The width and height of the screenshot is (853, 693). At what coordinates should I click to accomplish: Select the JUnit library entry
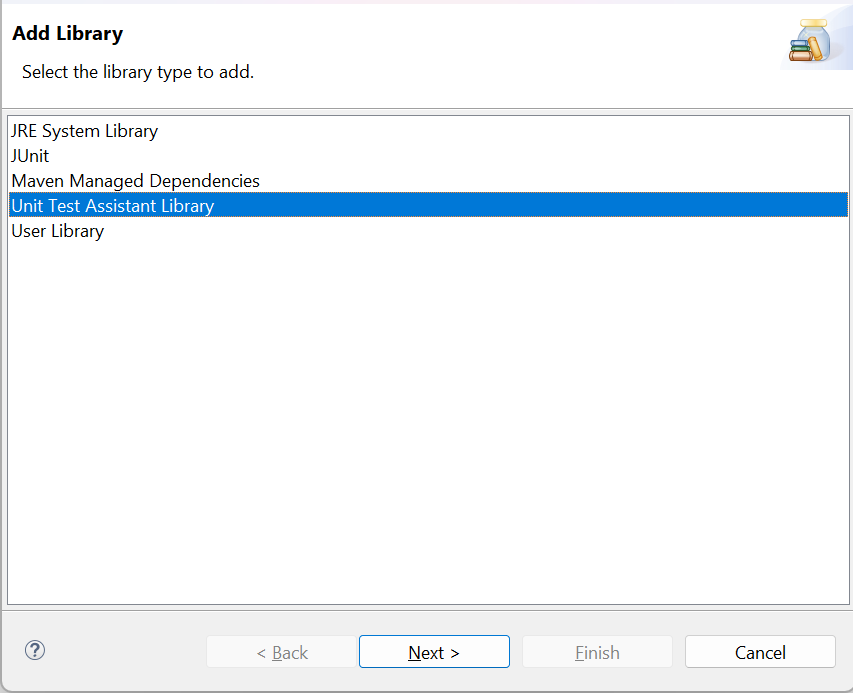[x=30, y=156]
